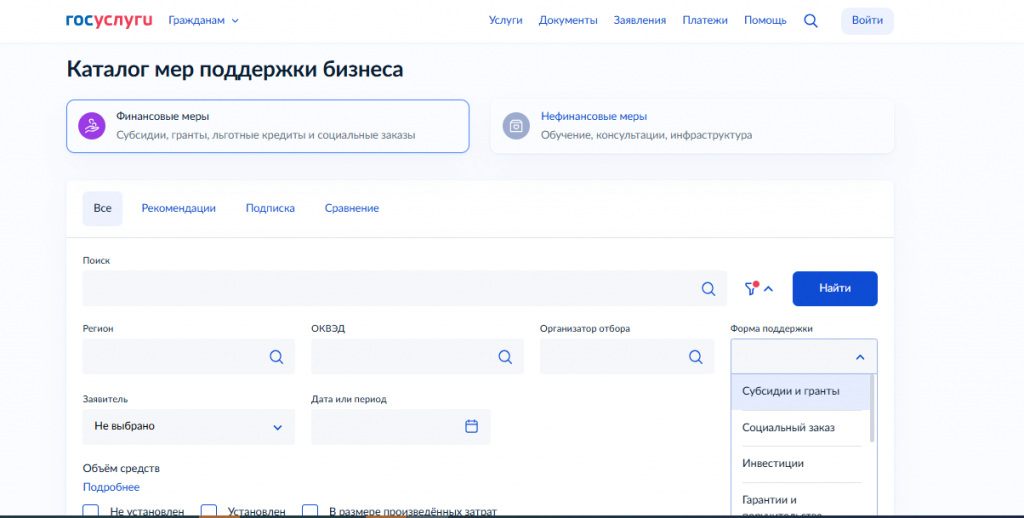Open the Подробнее link
The height and width of the screenshot is (518, 1024).
(111, 487)
